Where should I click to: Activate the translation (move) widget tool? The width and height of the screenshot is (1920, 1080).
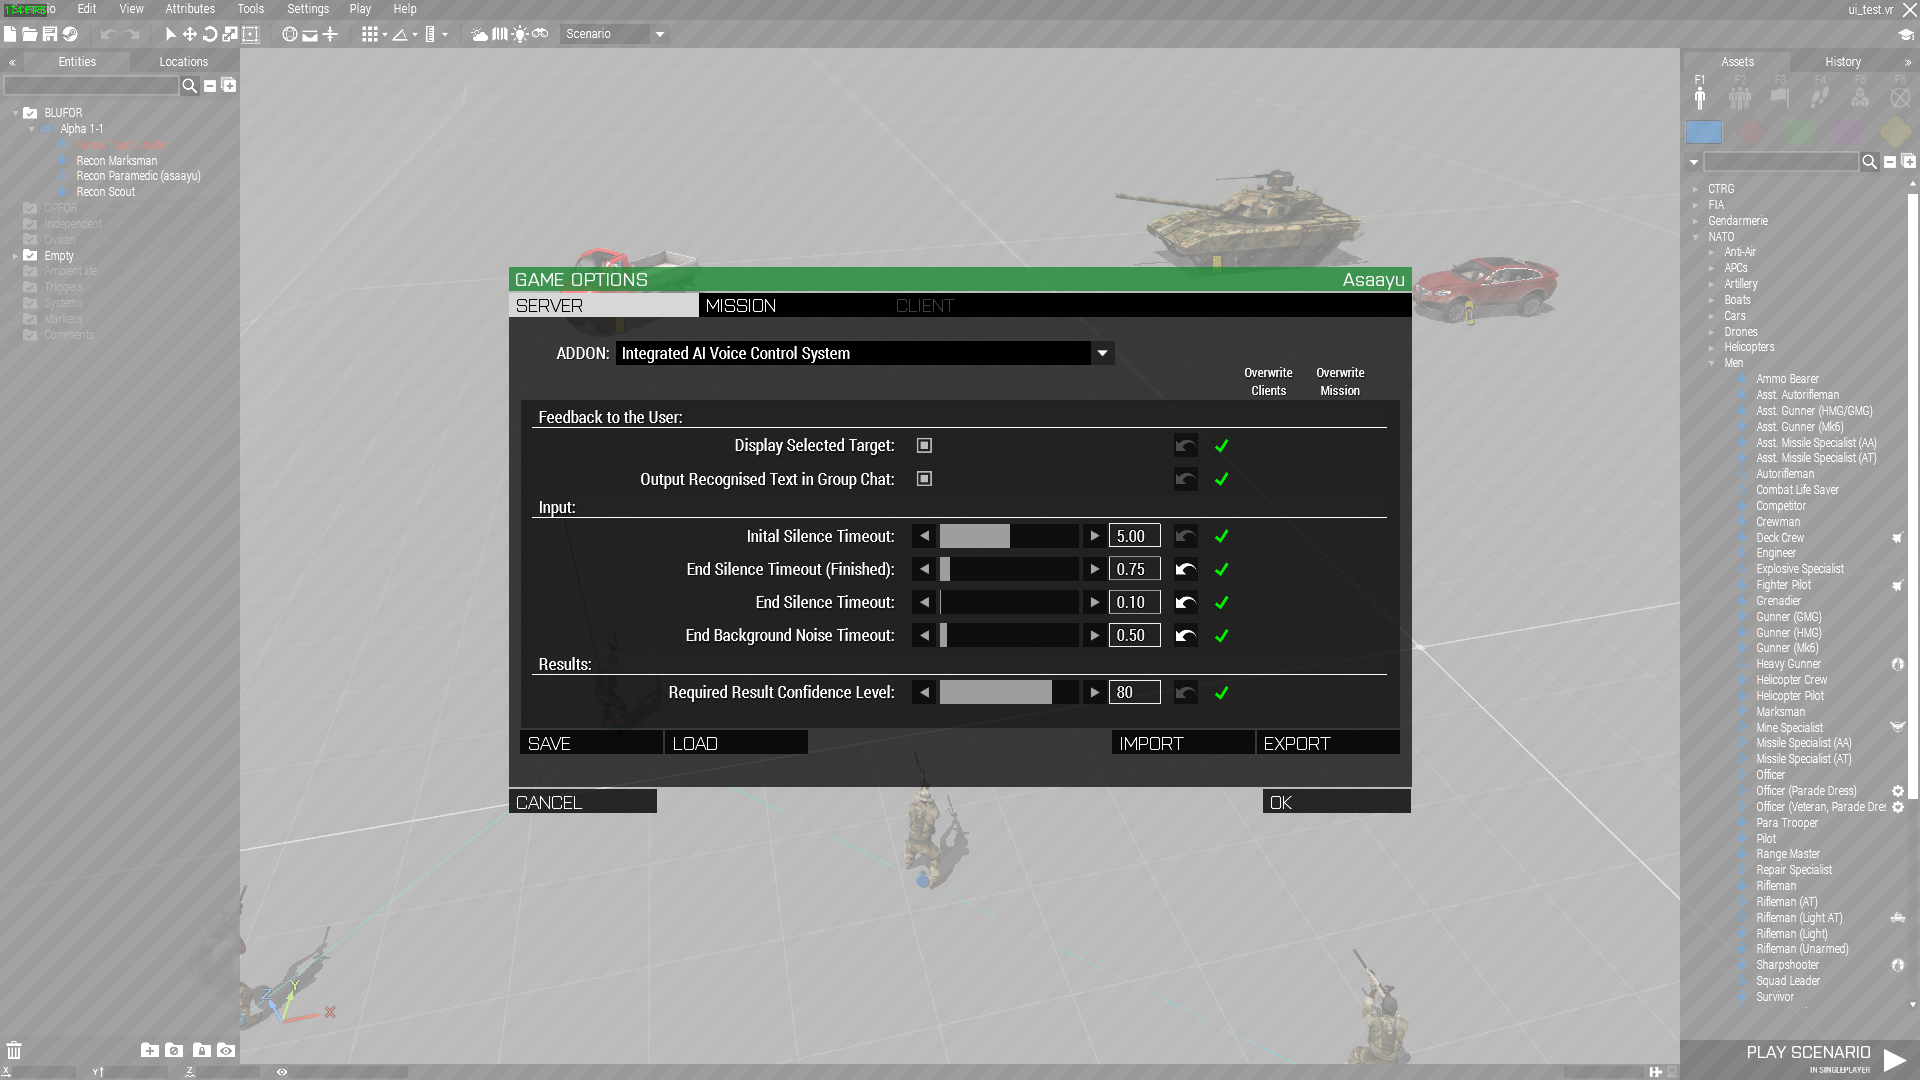(190, 34)
